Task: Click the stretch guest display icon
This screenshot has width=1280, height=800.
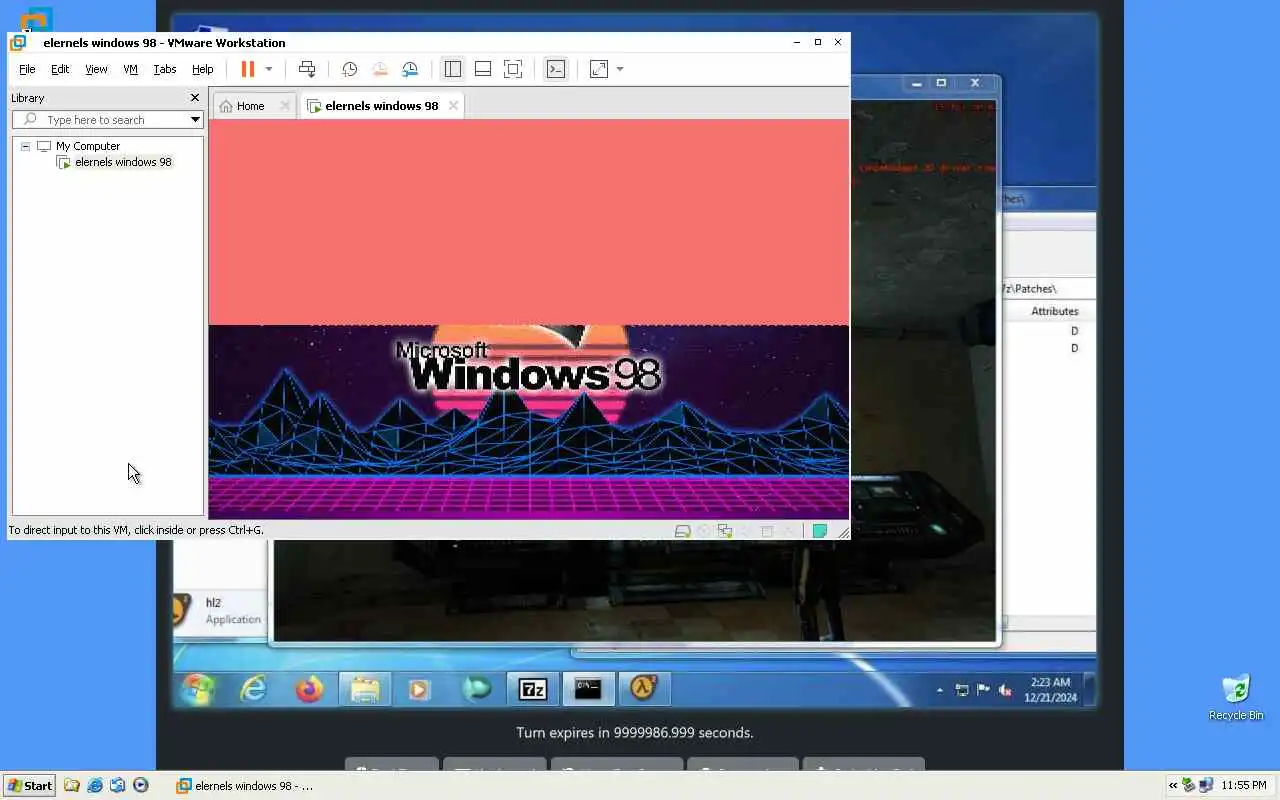Action: (598, 69)
